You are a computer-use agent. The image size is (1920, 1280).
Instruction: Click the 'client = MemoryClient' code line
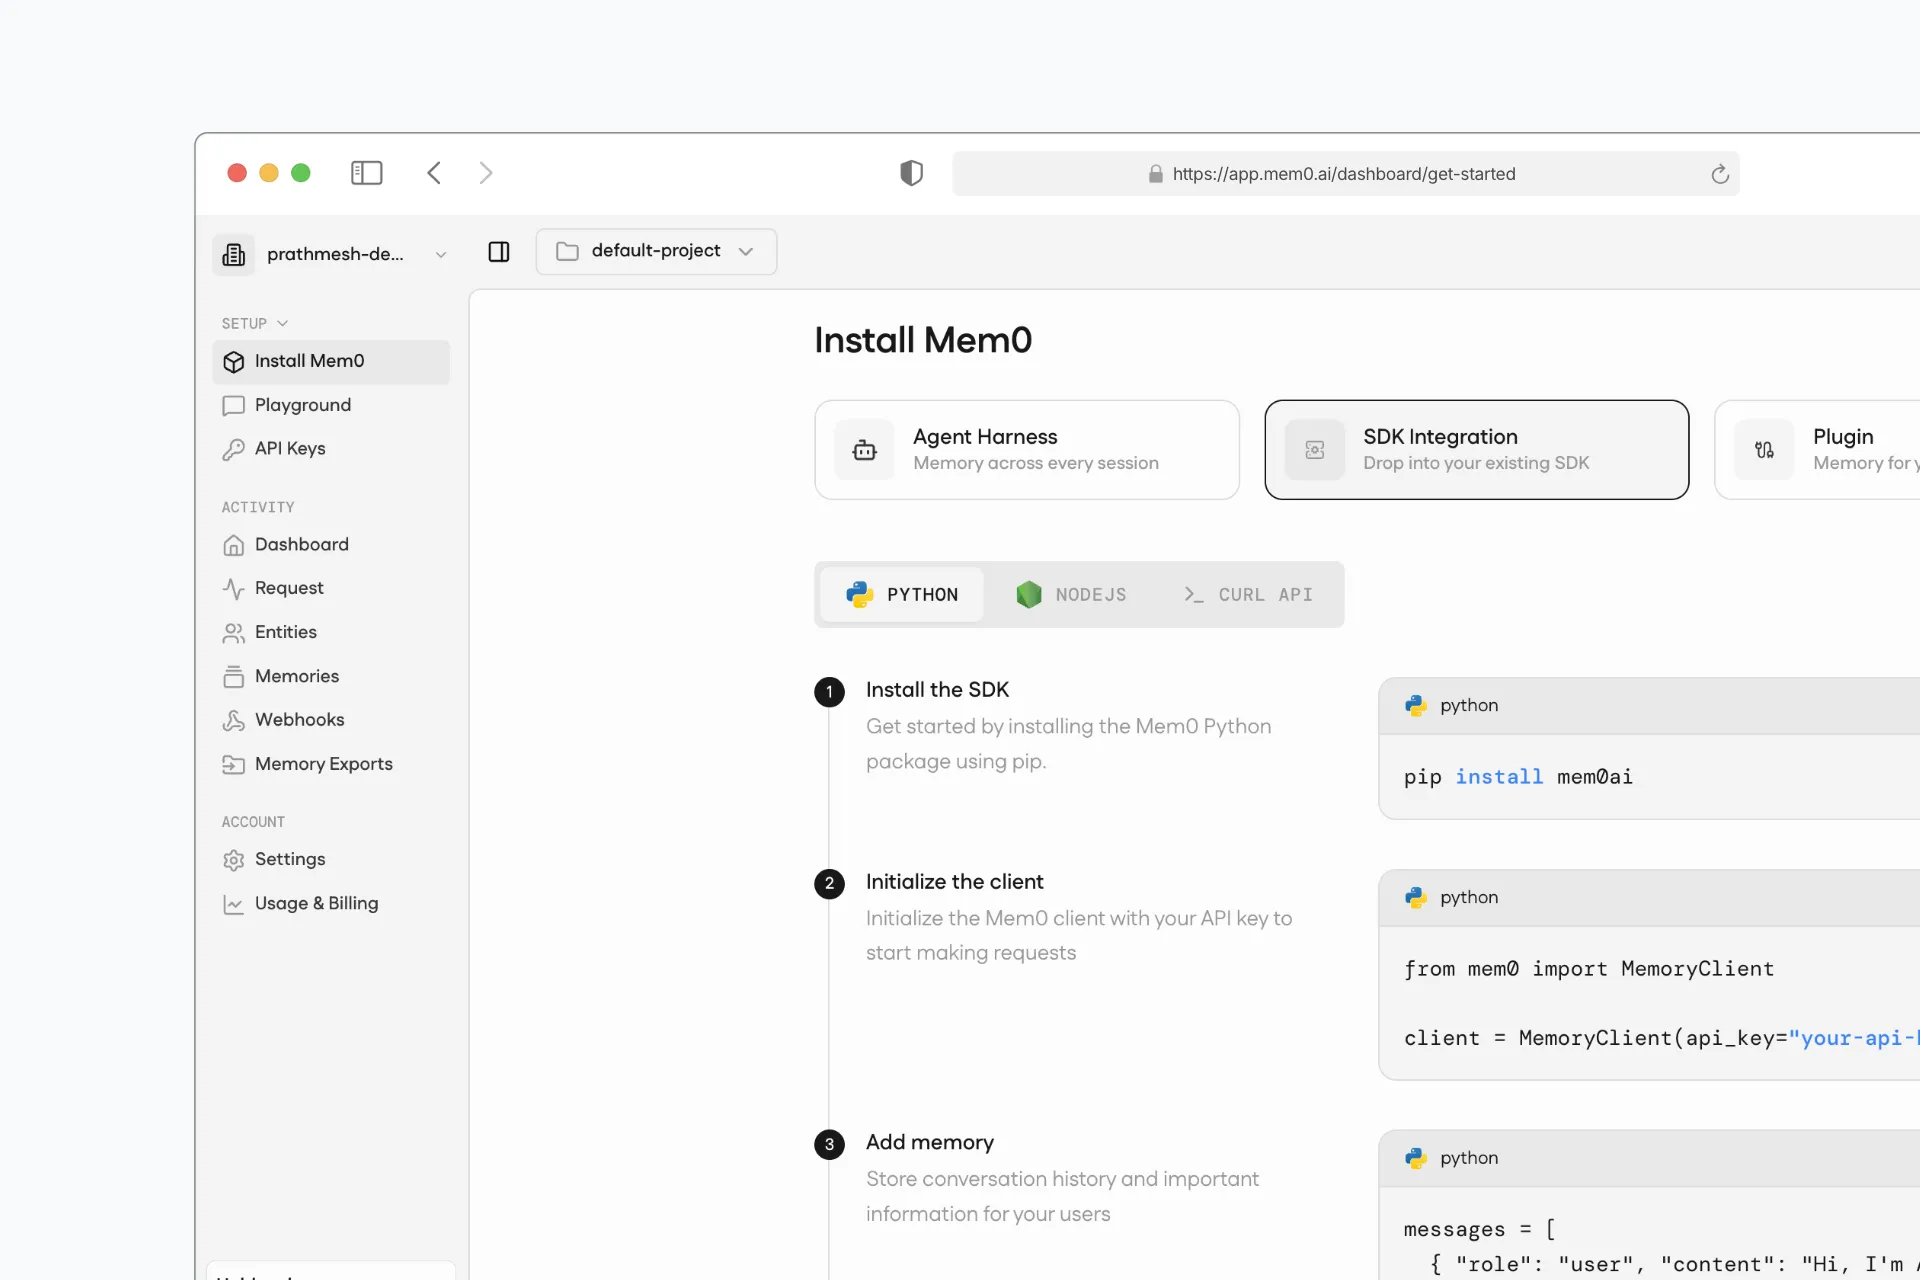[x=1662, y=1039]
